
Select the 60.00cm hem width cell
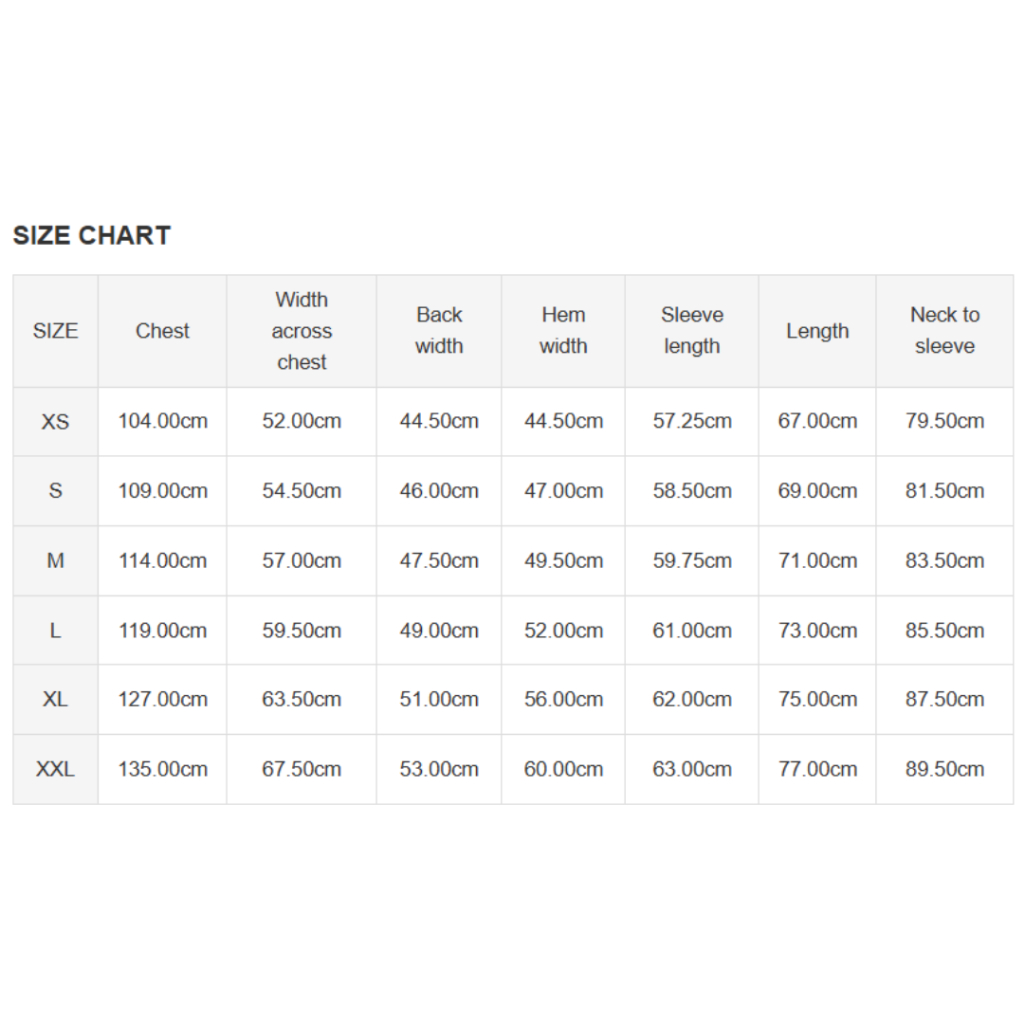click(x=563, y=769)
